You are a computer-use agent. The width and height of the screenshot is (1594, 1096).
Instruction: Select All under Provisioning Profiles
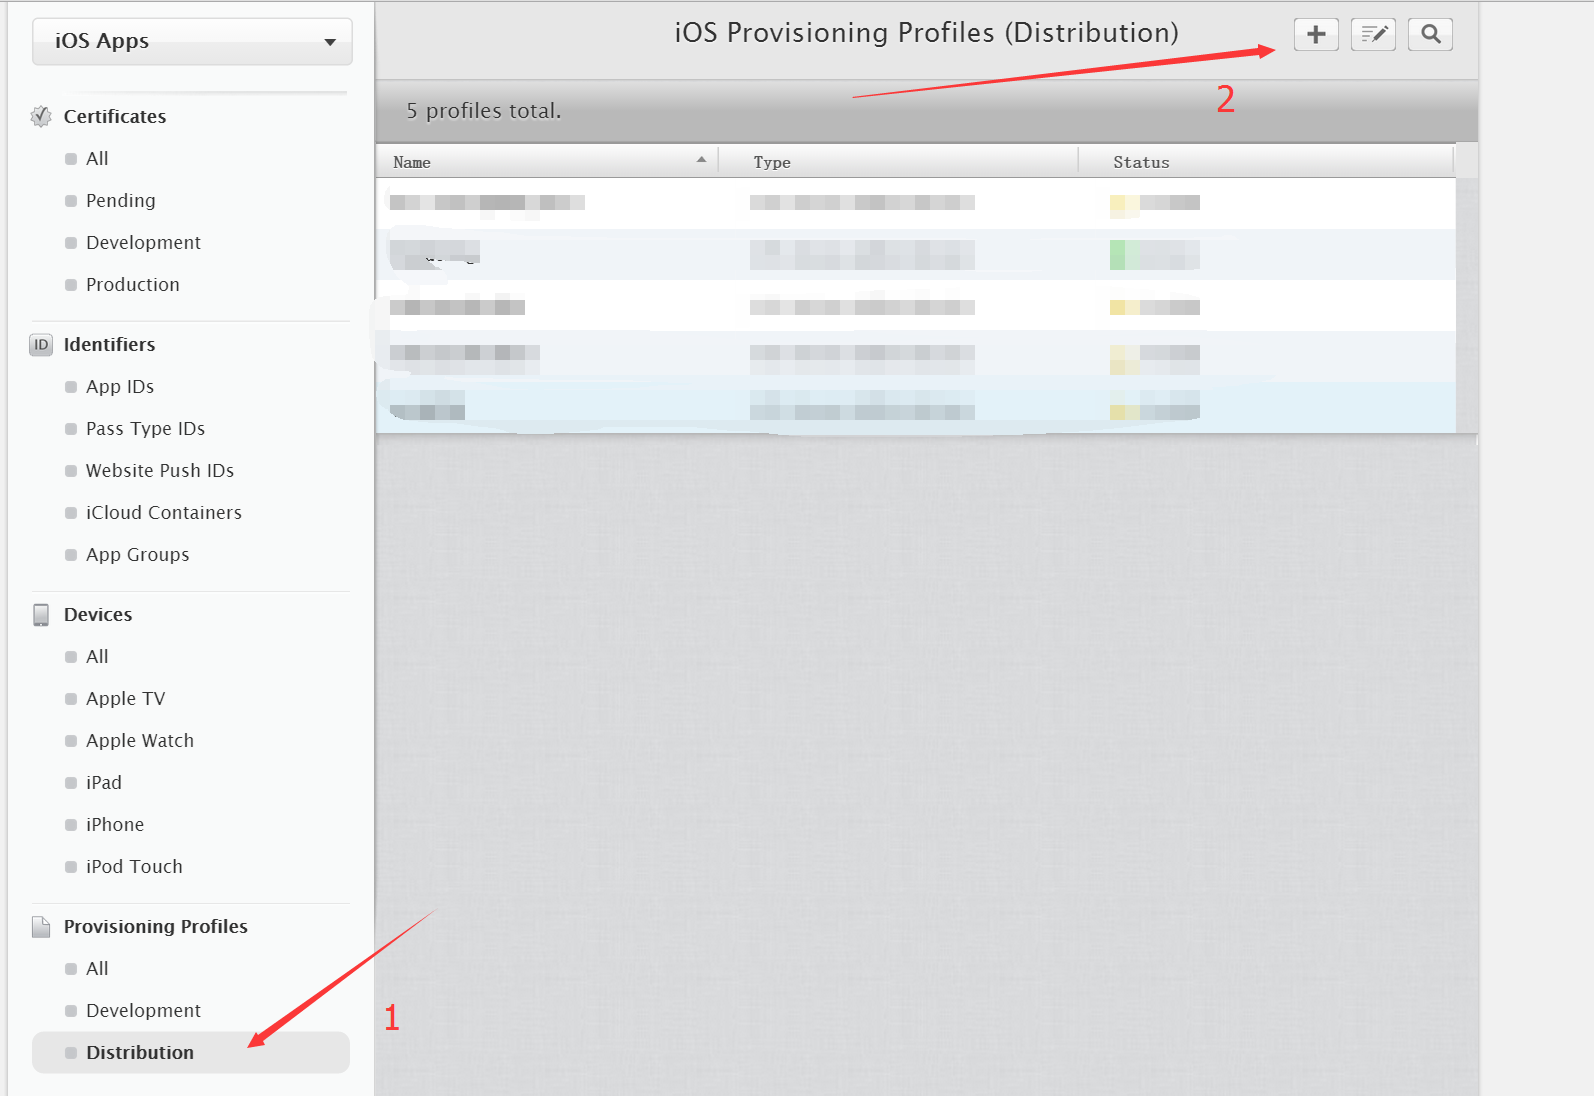[x=97, y=969]
